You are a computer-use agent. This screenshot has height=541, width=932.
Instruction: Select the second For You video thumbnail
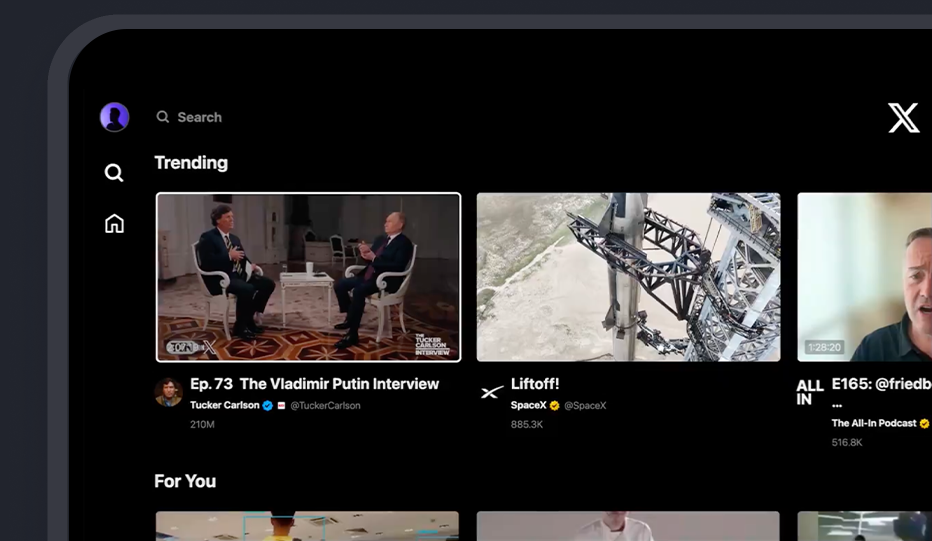point(628,526)
